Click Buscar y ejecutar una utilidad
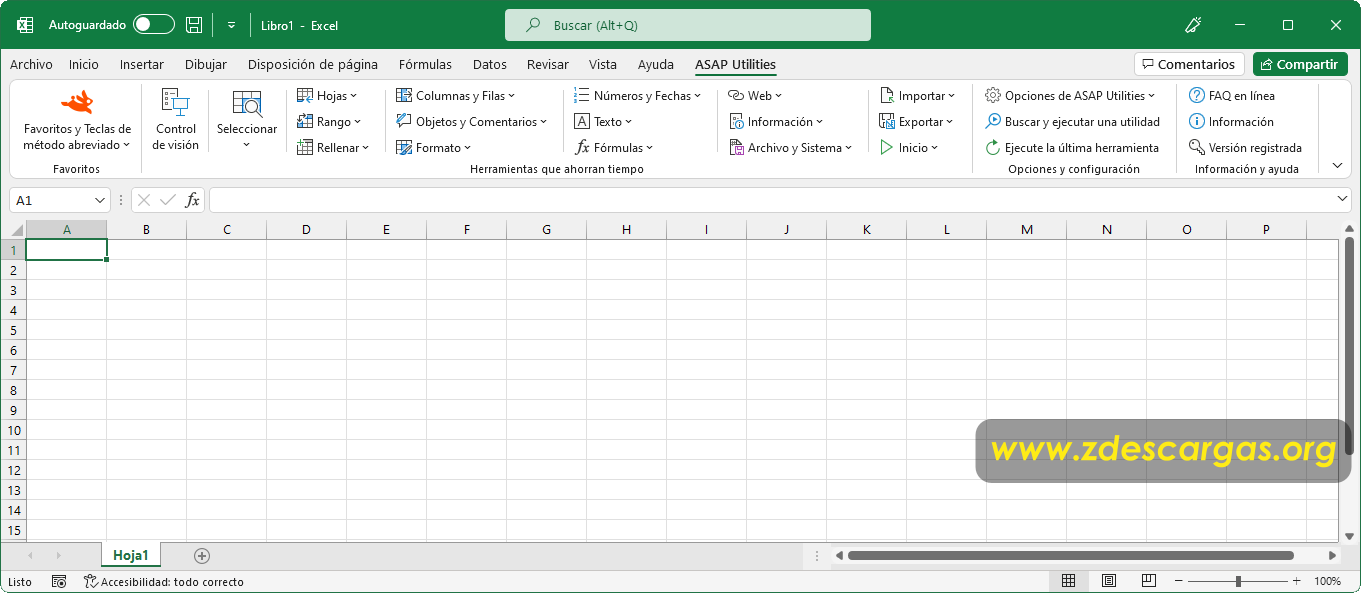The height and width of the screenshot is (593, 1361). [1072, 122]
